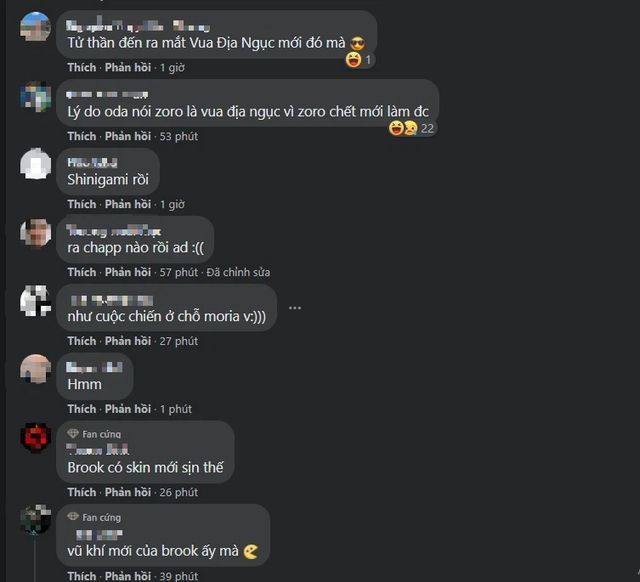The height and width of the screenshot is (582, 640).
Task: Click the diamond Fan cứng badge on Brook skin comment
Action: coord(73,433)
